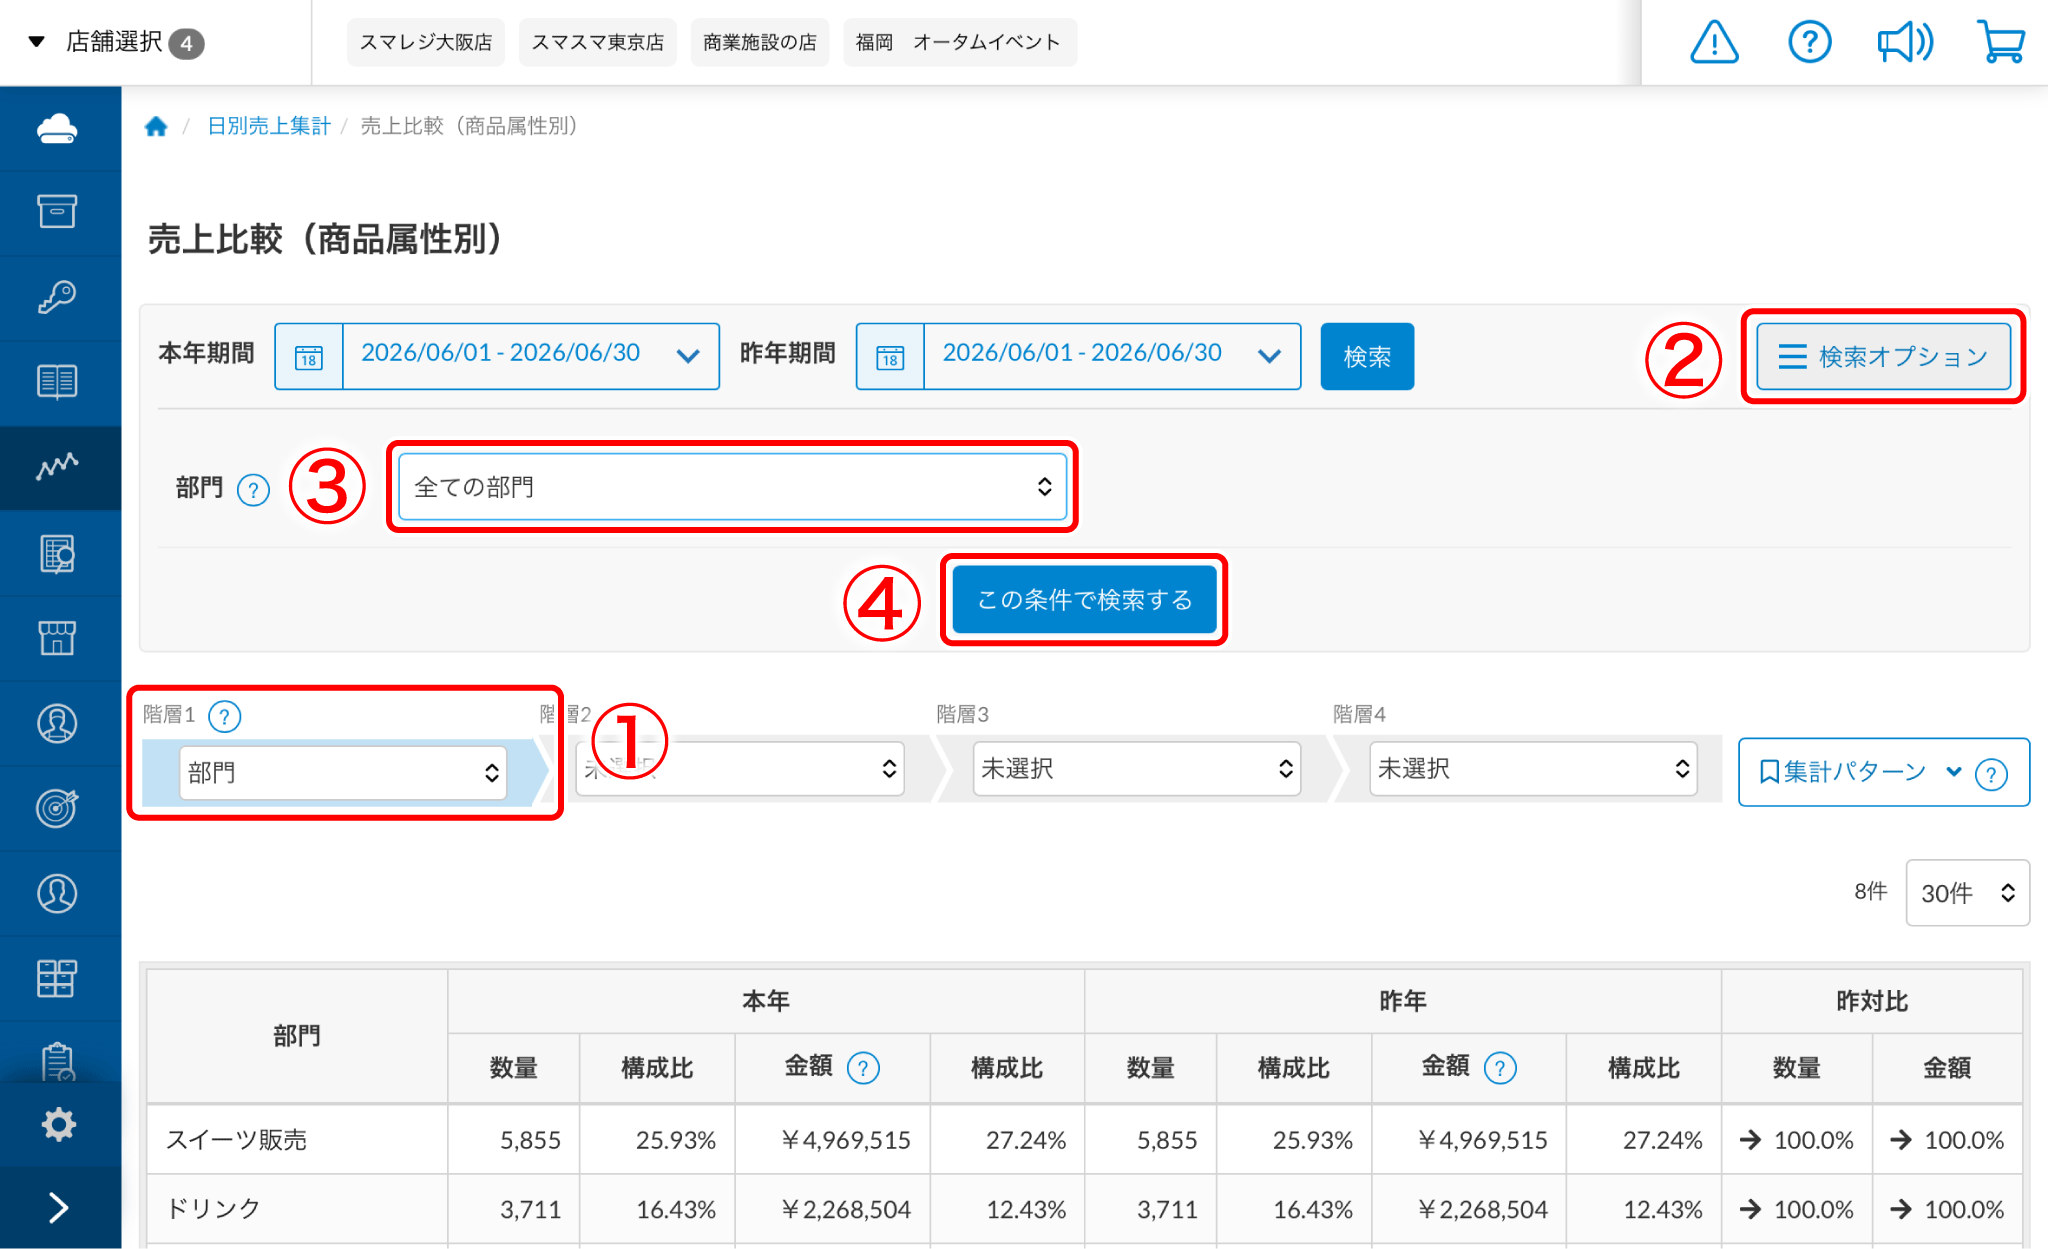Image resolution: width=2048 pixels, height=1249 pixels.
Task: Expand sidebar with the chevron arrow
Action: coord(58,1208)
